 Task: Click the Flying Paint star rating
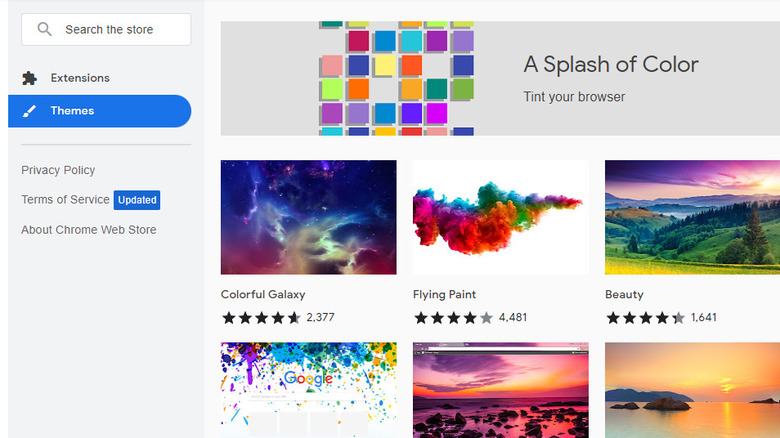click(x=453, y=318)
